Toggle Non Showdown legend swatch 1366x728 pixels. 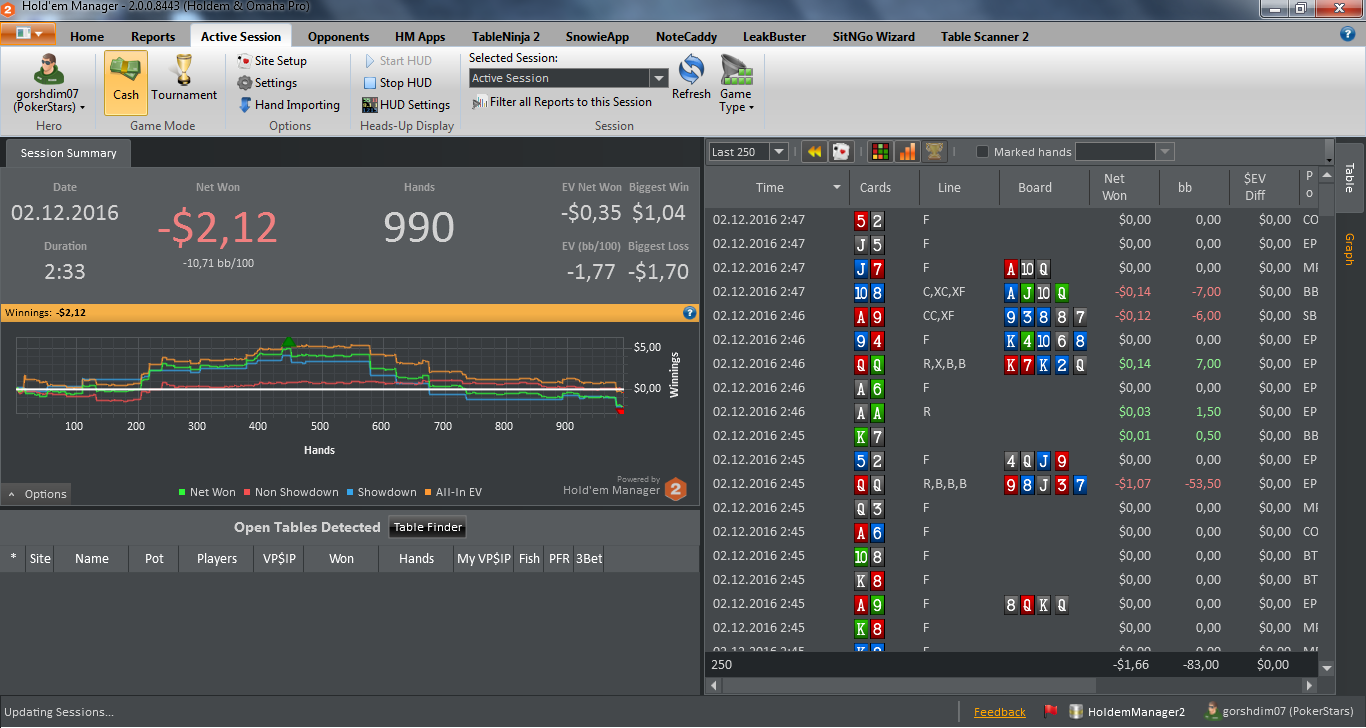[x=247, y=492]
